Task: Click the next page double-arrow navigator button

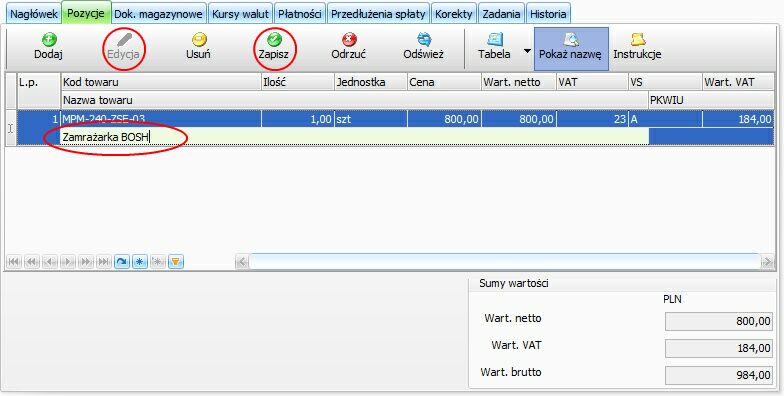Action: coord(86,262)
